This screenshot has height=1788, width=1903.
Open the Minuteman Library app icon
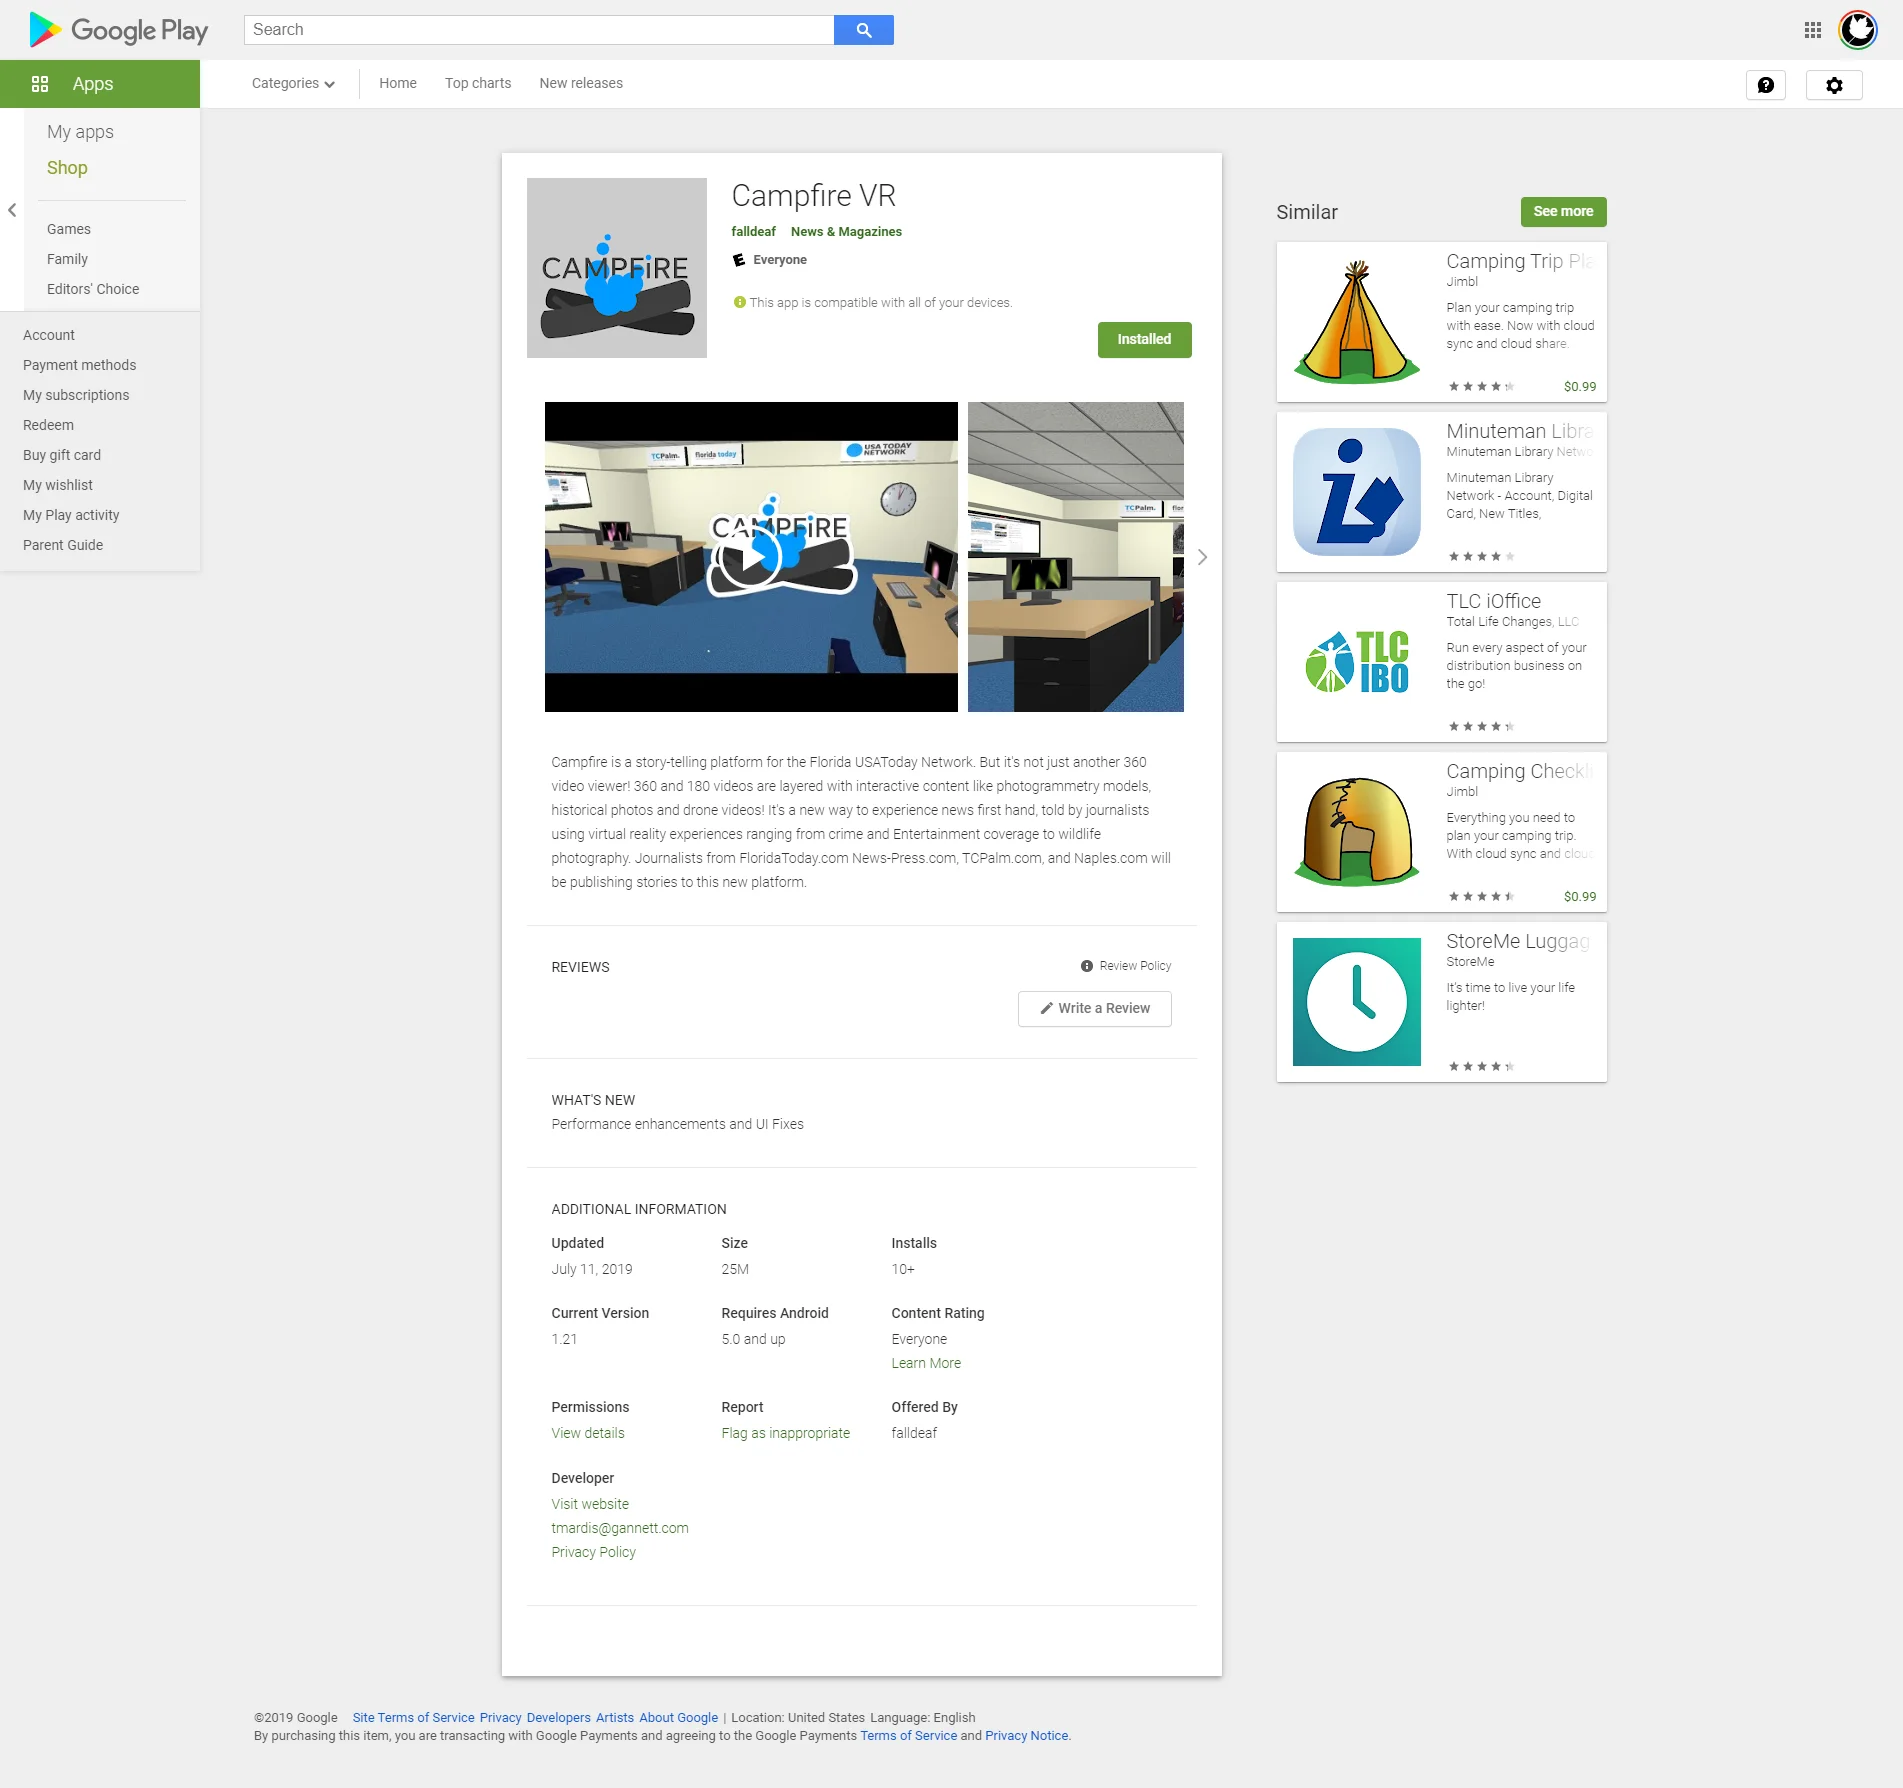coord(1357,492)
